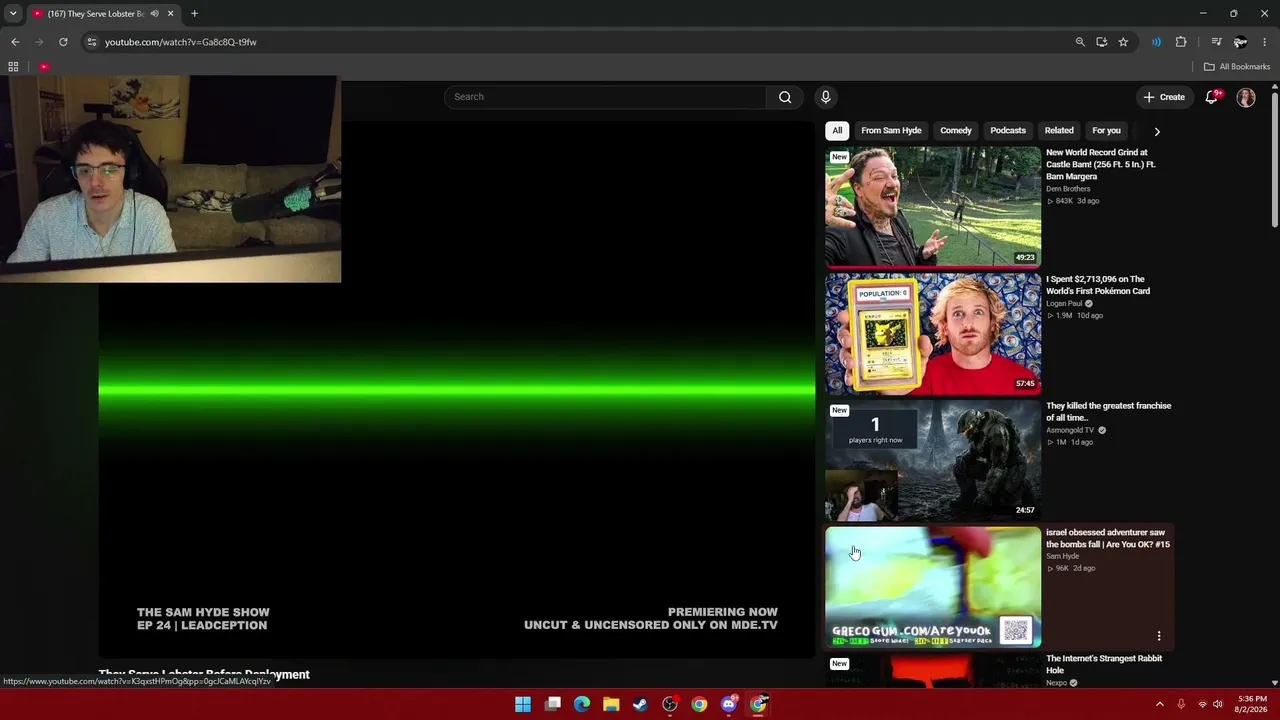The height and width of the screenshot is (720, 1280).
Task: Open 'They killed the greatest franchise' title
Action: (1108, 411)
